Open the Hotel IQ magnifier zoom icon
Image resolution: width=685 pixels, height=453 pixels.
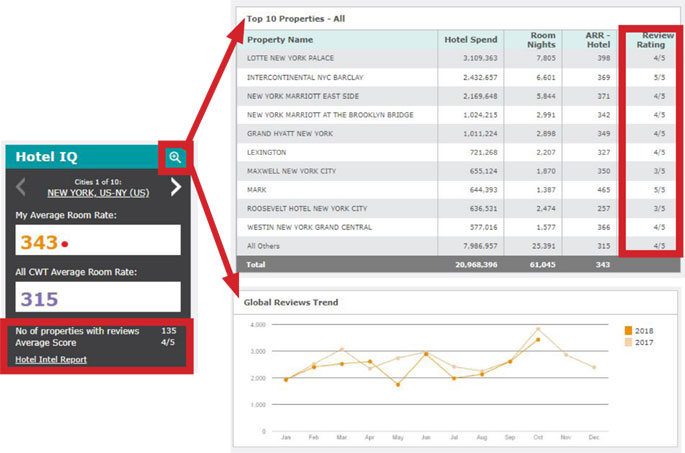point(175,157)
